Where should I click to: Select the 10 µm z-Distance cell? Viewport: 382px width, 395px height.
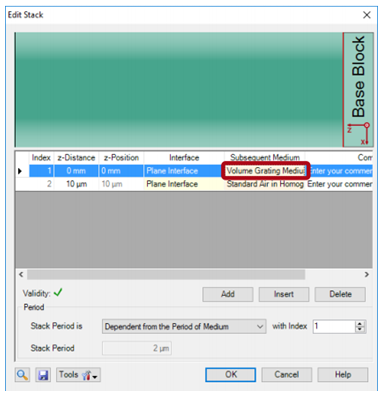point(76,184)
